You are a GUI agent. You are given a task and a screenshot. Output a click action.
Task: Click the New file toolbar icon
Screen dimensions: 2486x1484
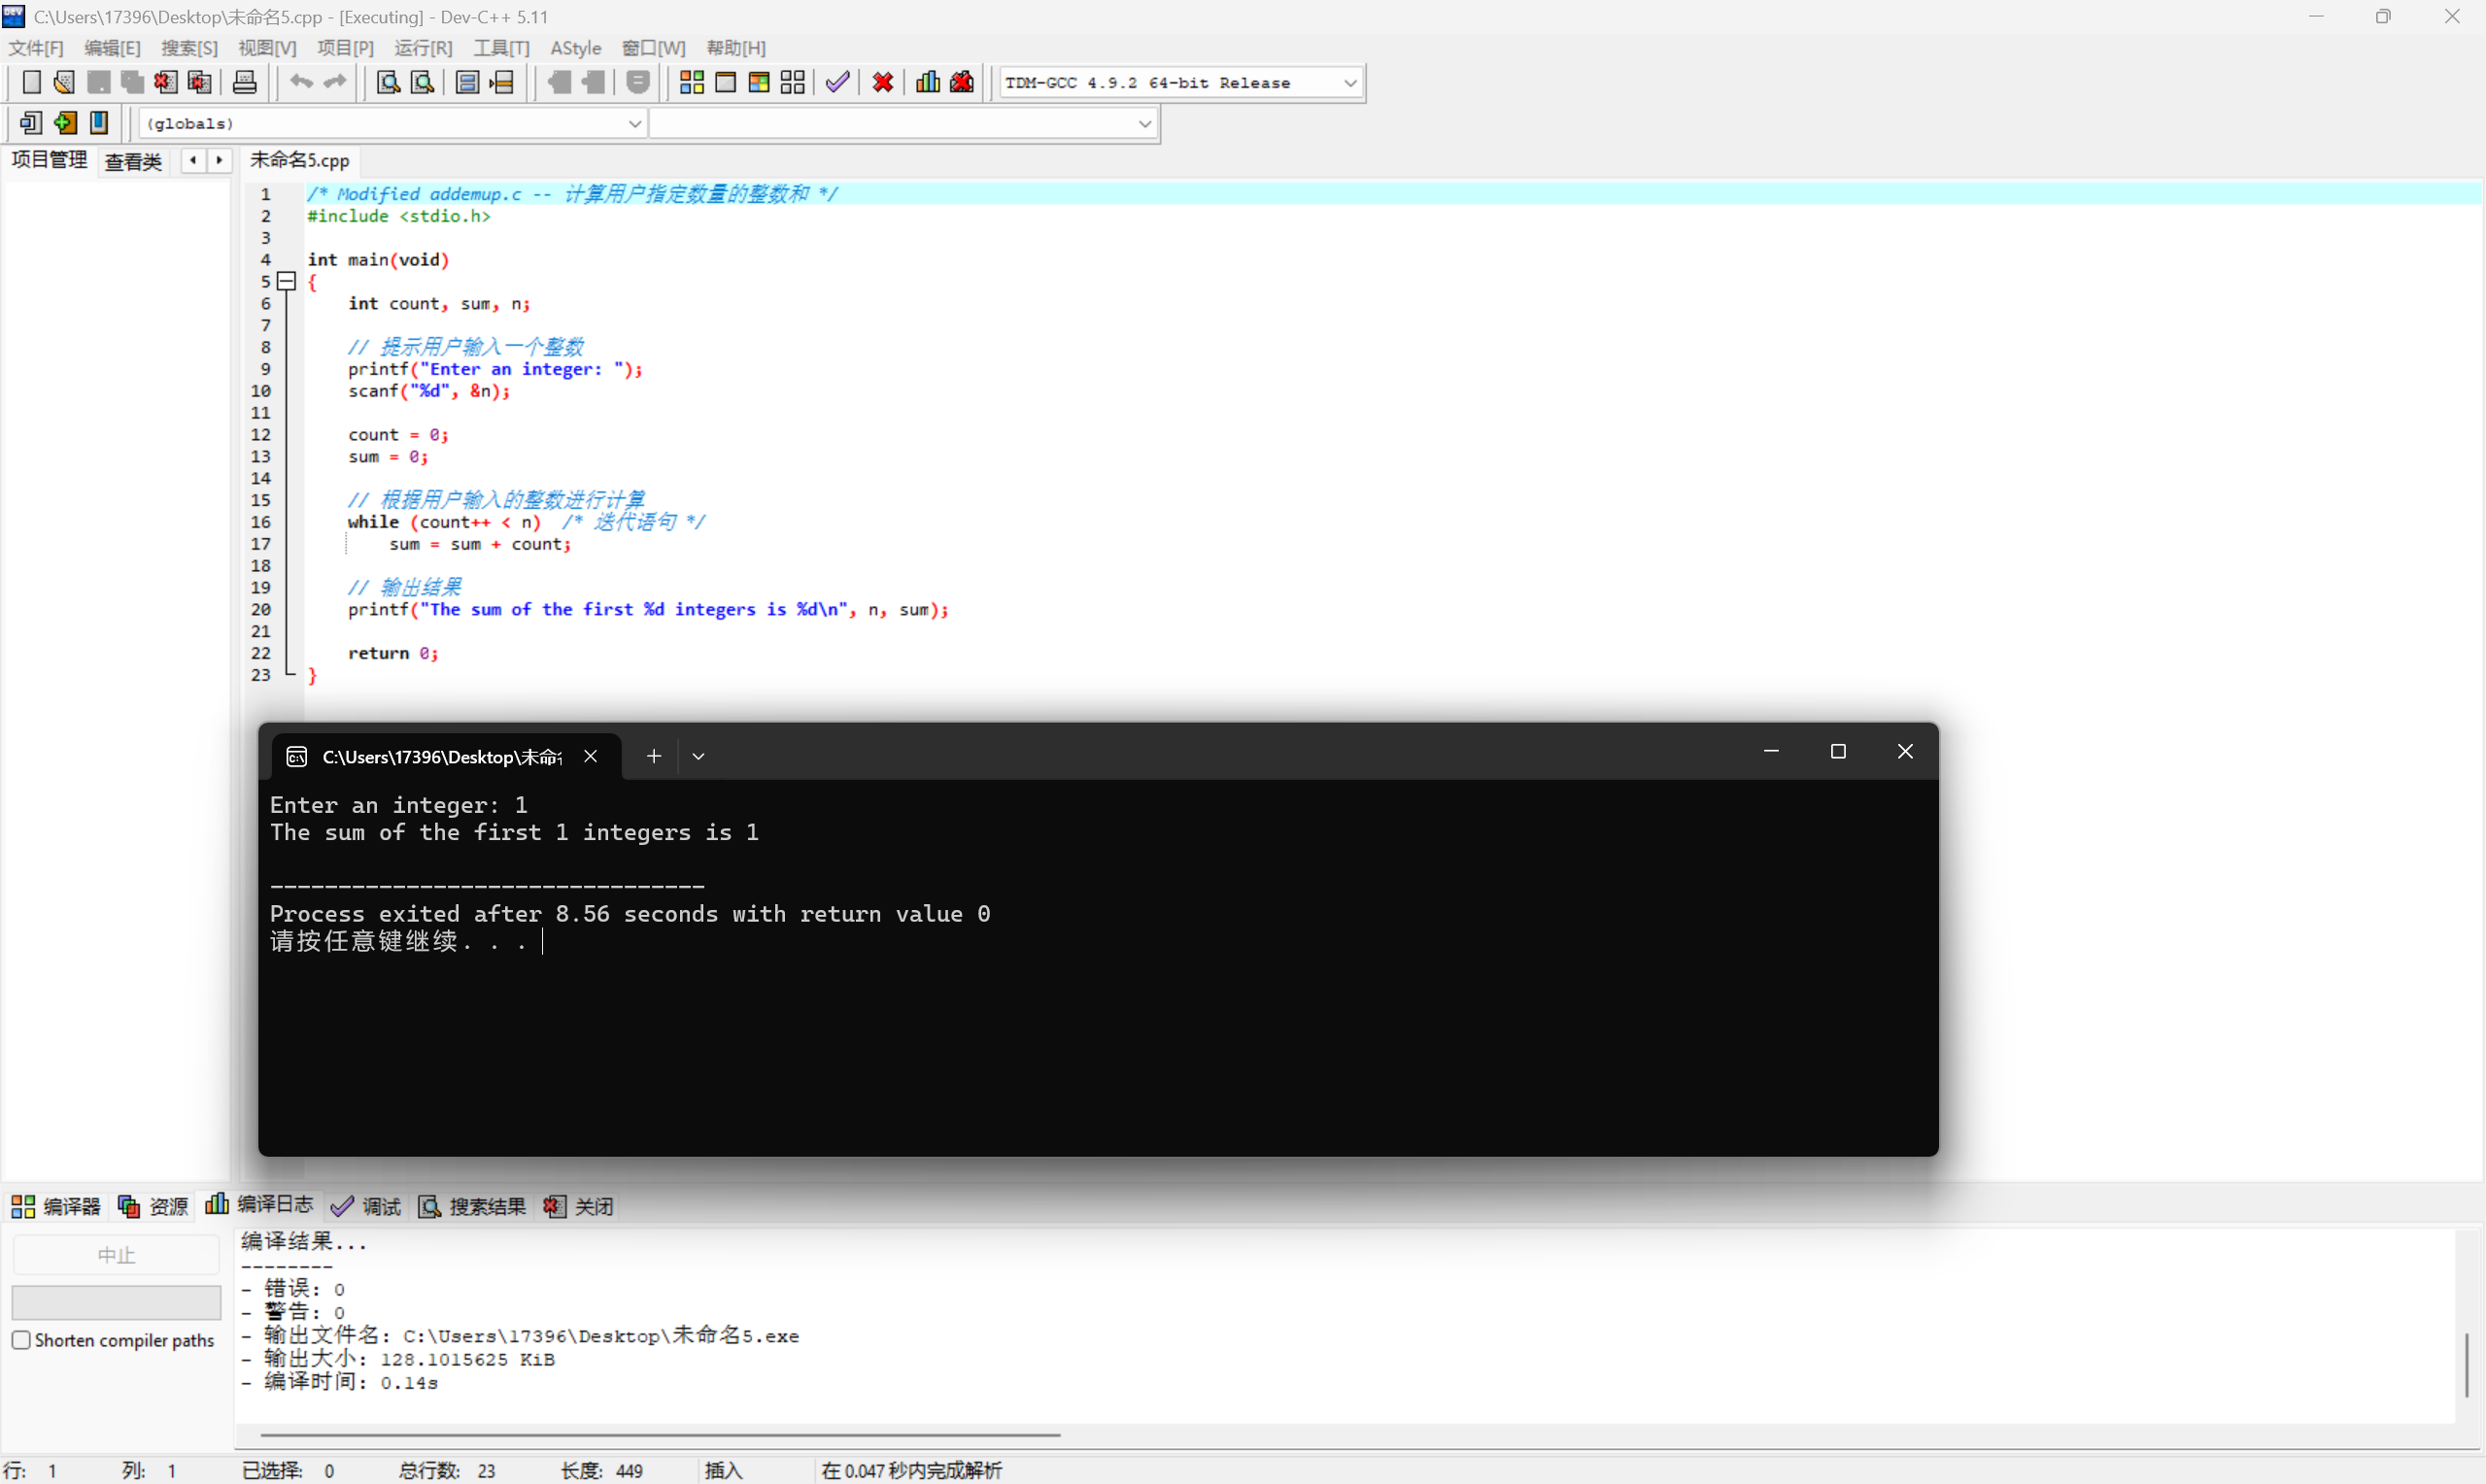click(31, 83)
